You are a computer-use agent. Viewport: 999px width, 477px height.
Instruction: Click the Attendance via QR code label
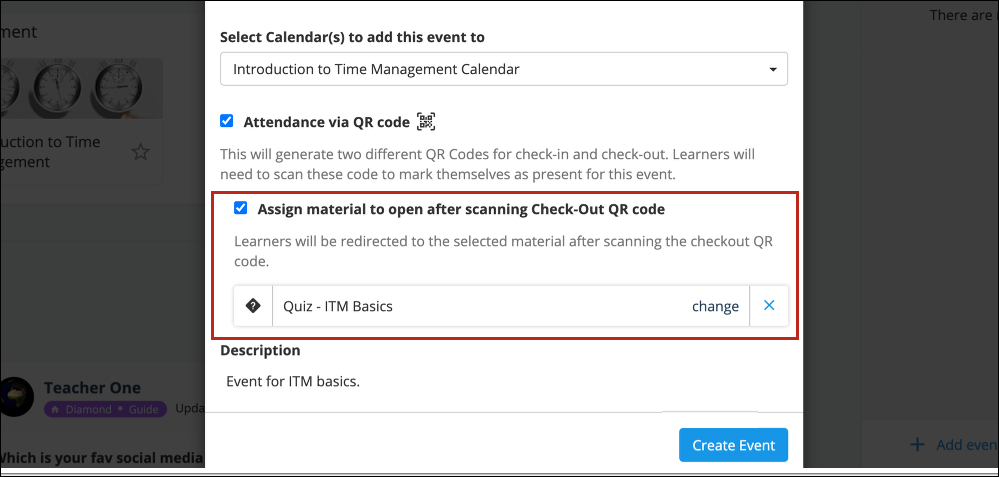pos(326,122)
